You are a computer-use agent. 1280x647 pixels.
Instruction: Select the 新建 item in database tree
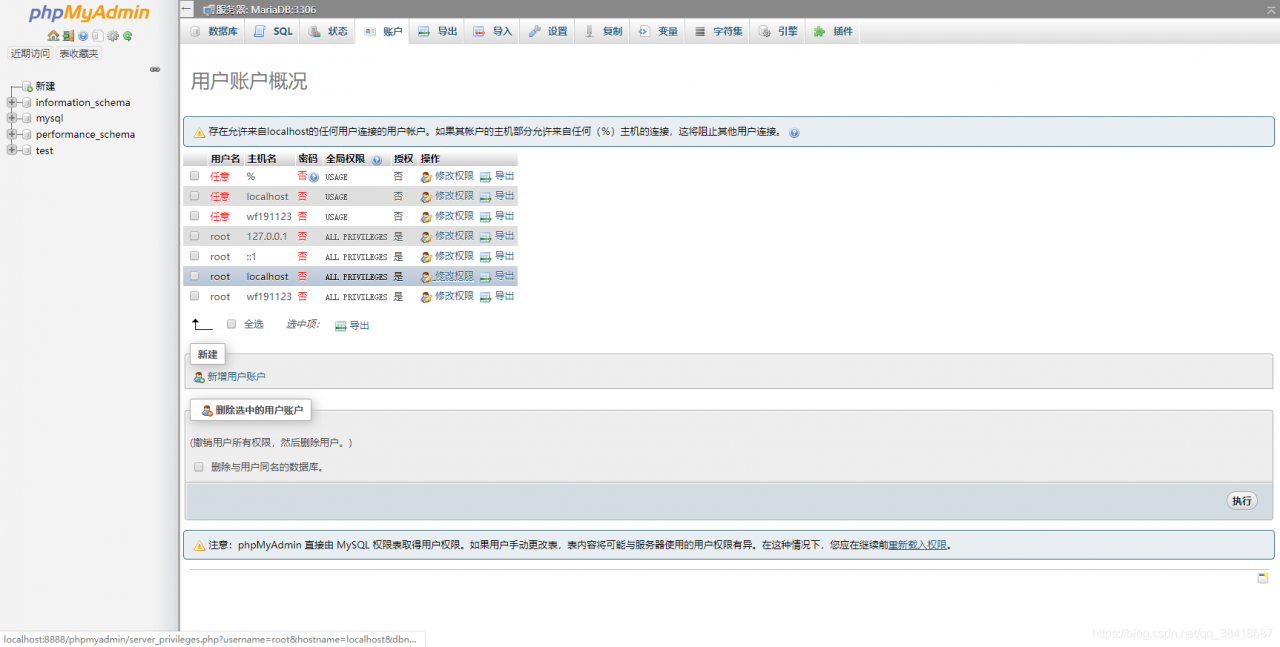[x=45, y=87]
